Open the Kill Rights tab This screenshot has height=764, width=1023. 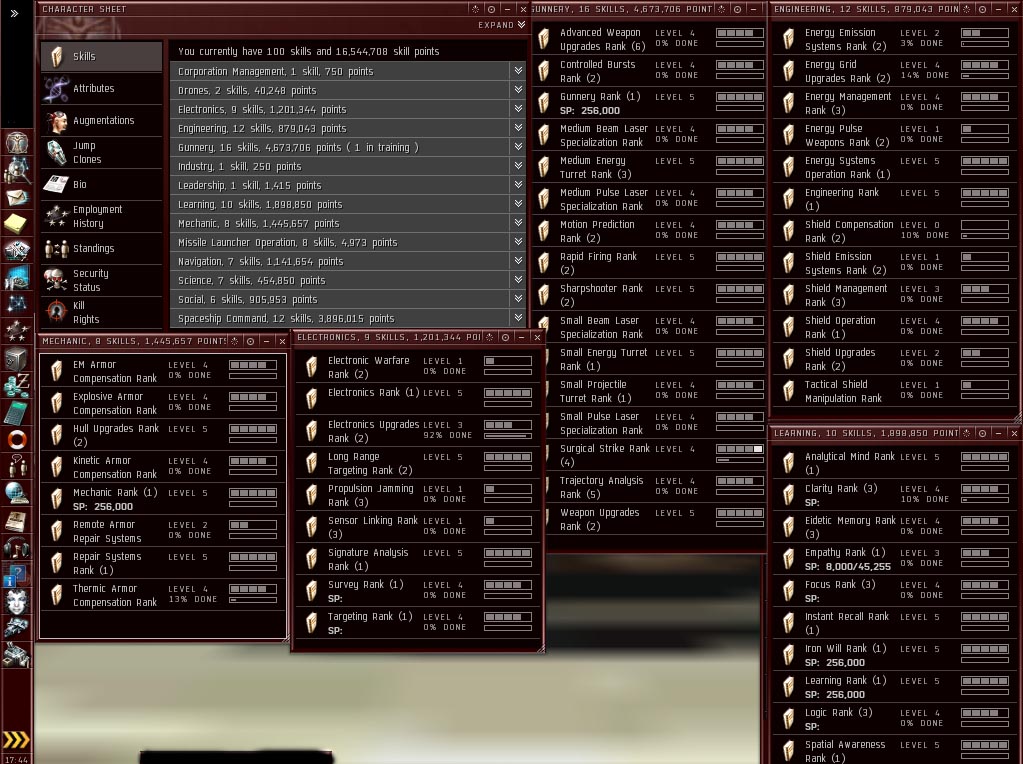coord(101,312)
